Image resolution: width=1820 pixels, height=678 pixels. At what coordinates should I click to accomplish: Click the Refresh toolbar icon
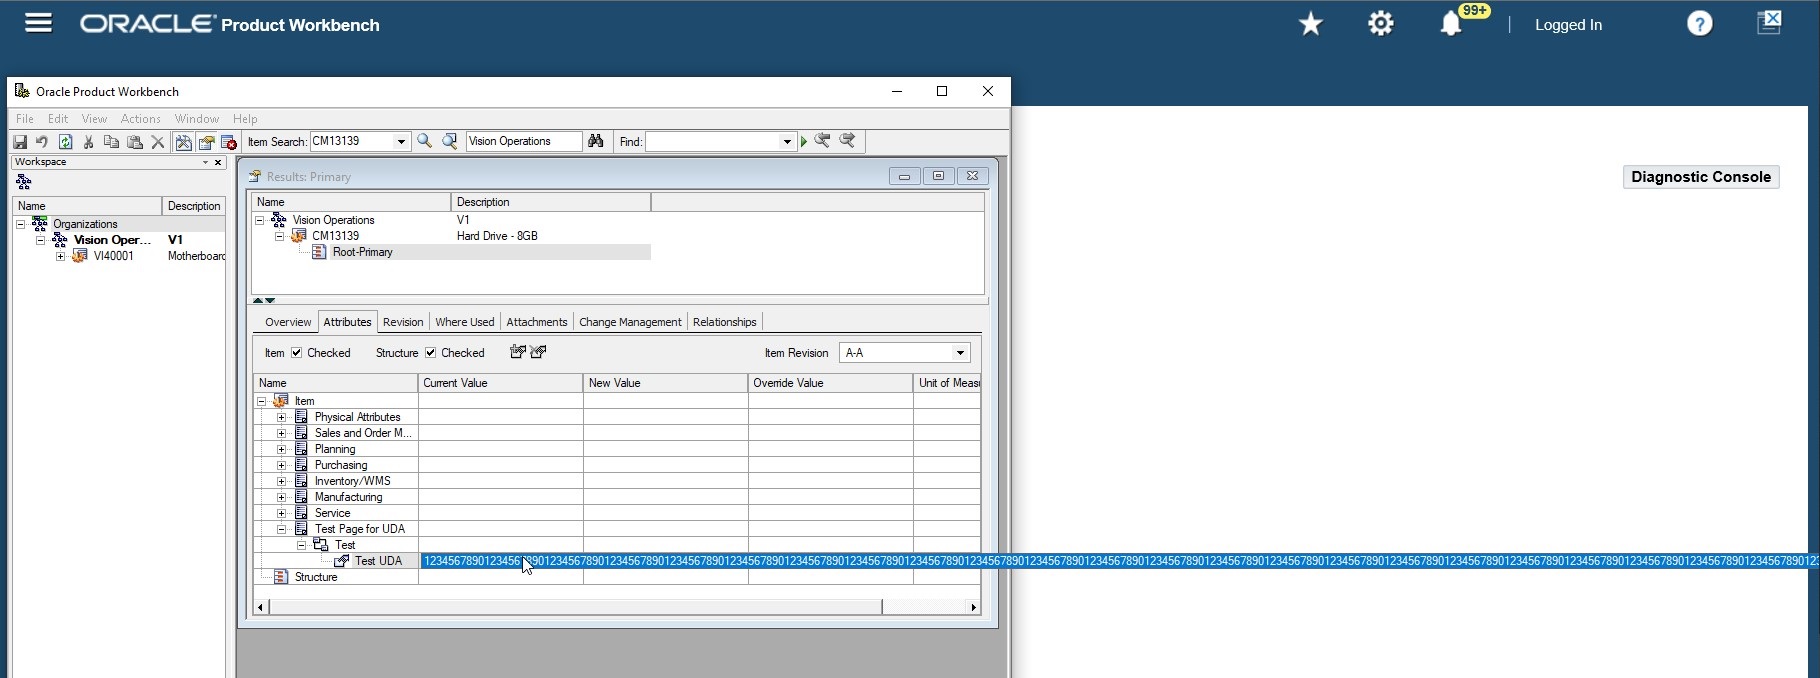click(x=65, y=142)
